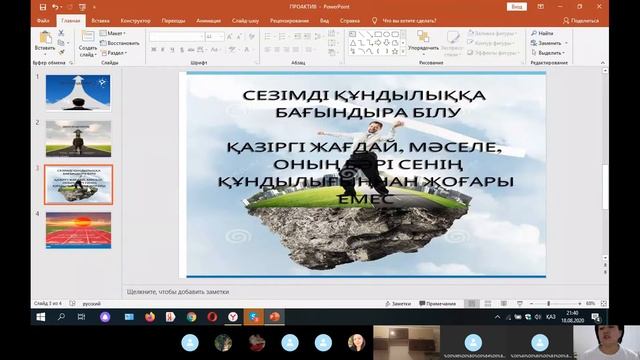Start Slide Show view icon in status bar
640x360 pixels.
point(520,304)
